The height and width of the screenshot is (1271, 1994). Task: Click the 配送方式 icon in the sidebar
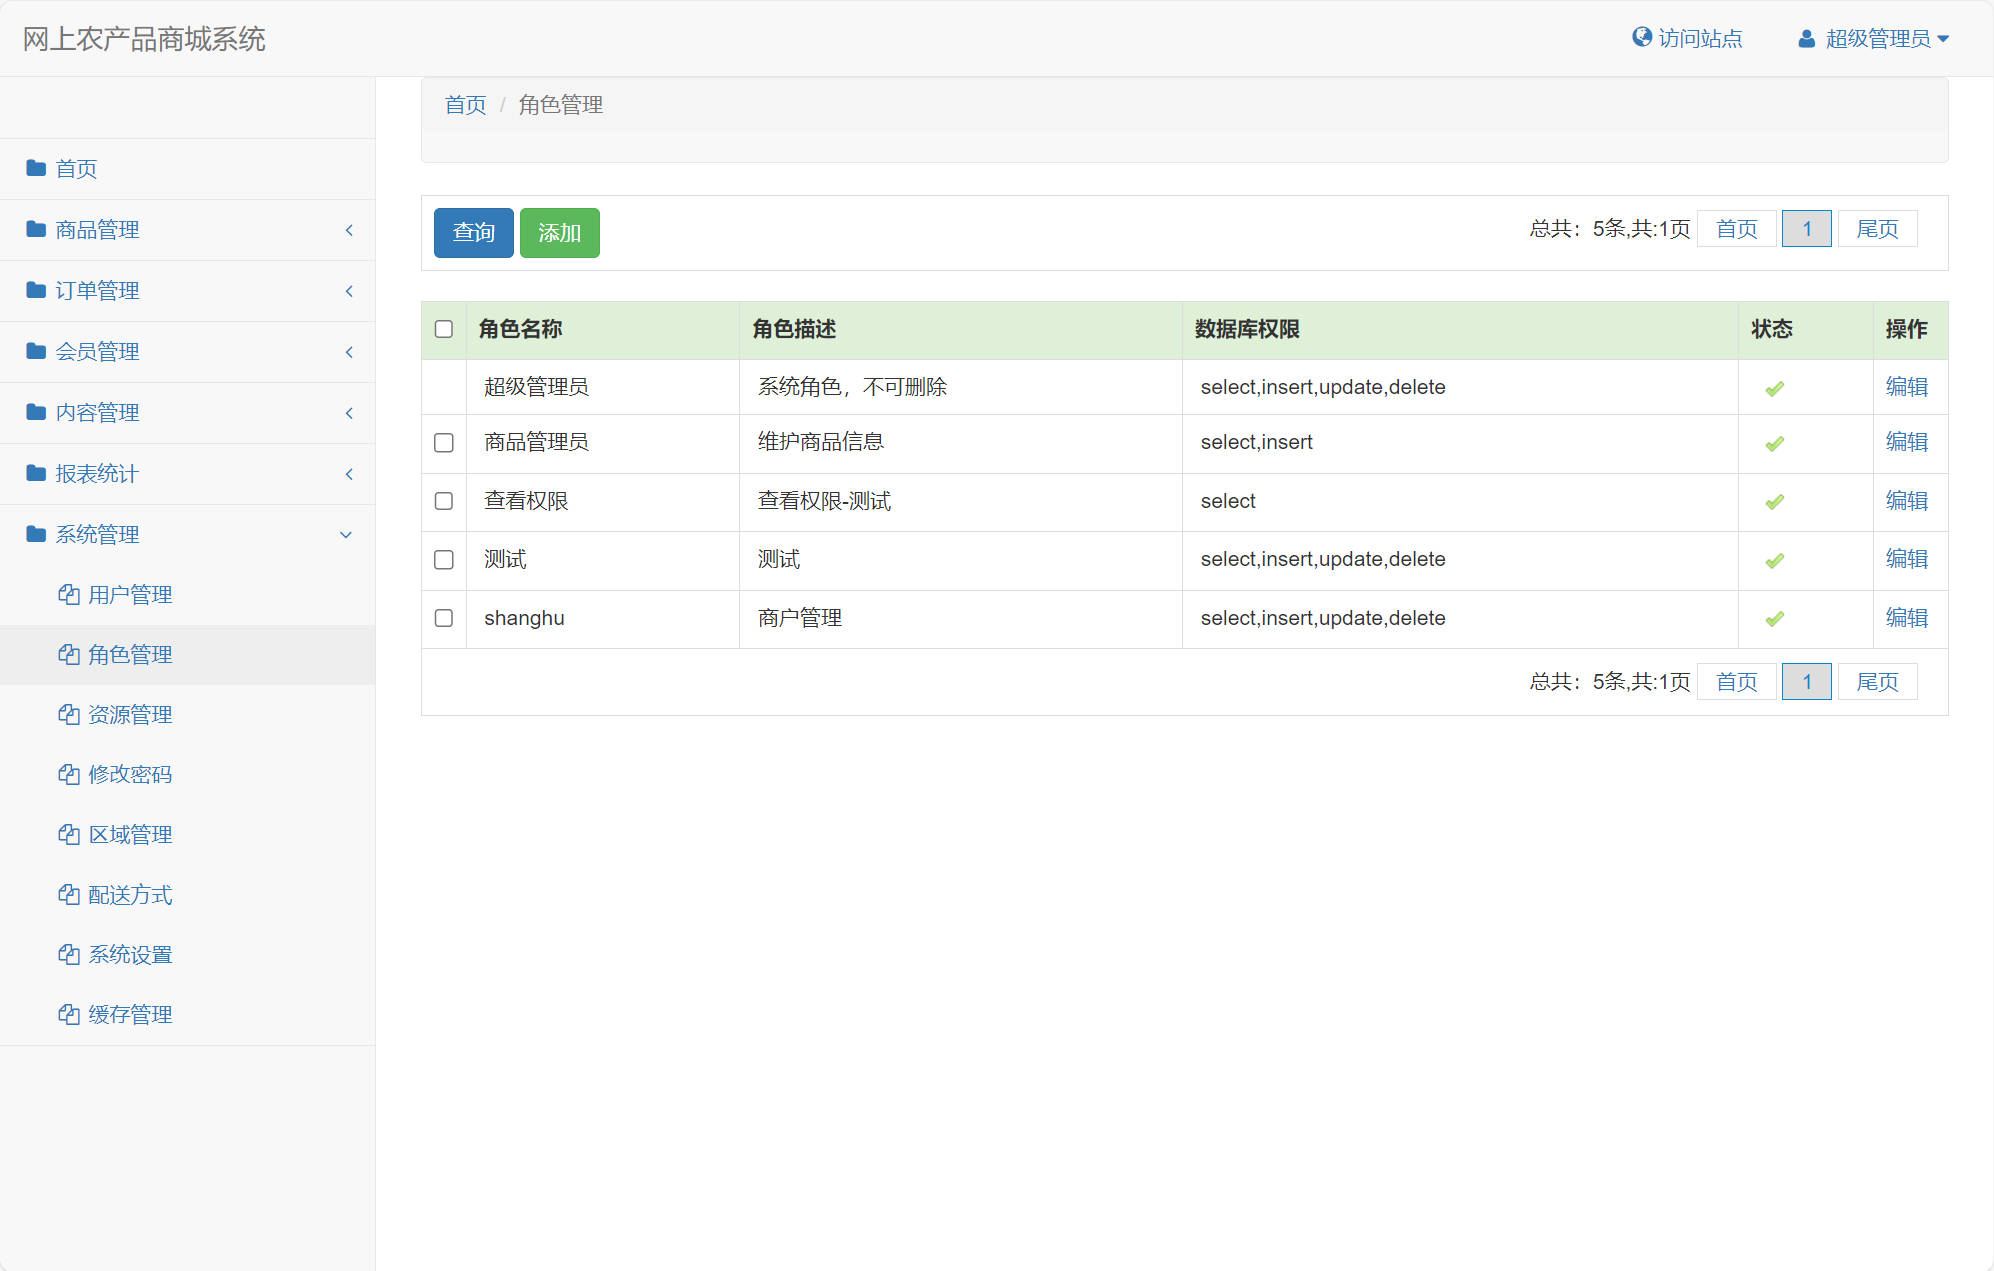tap(68, 894)
